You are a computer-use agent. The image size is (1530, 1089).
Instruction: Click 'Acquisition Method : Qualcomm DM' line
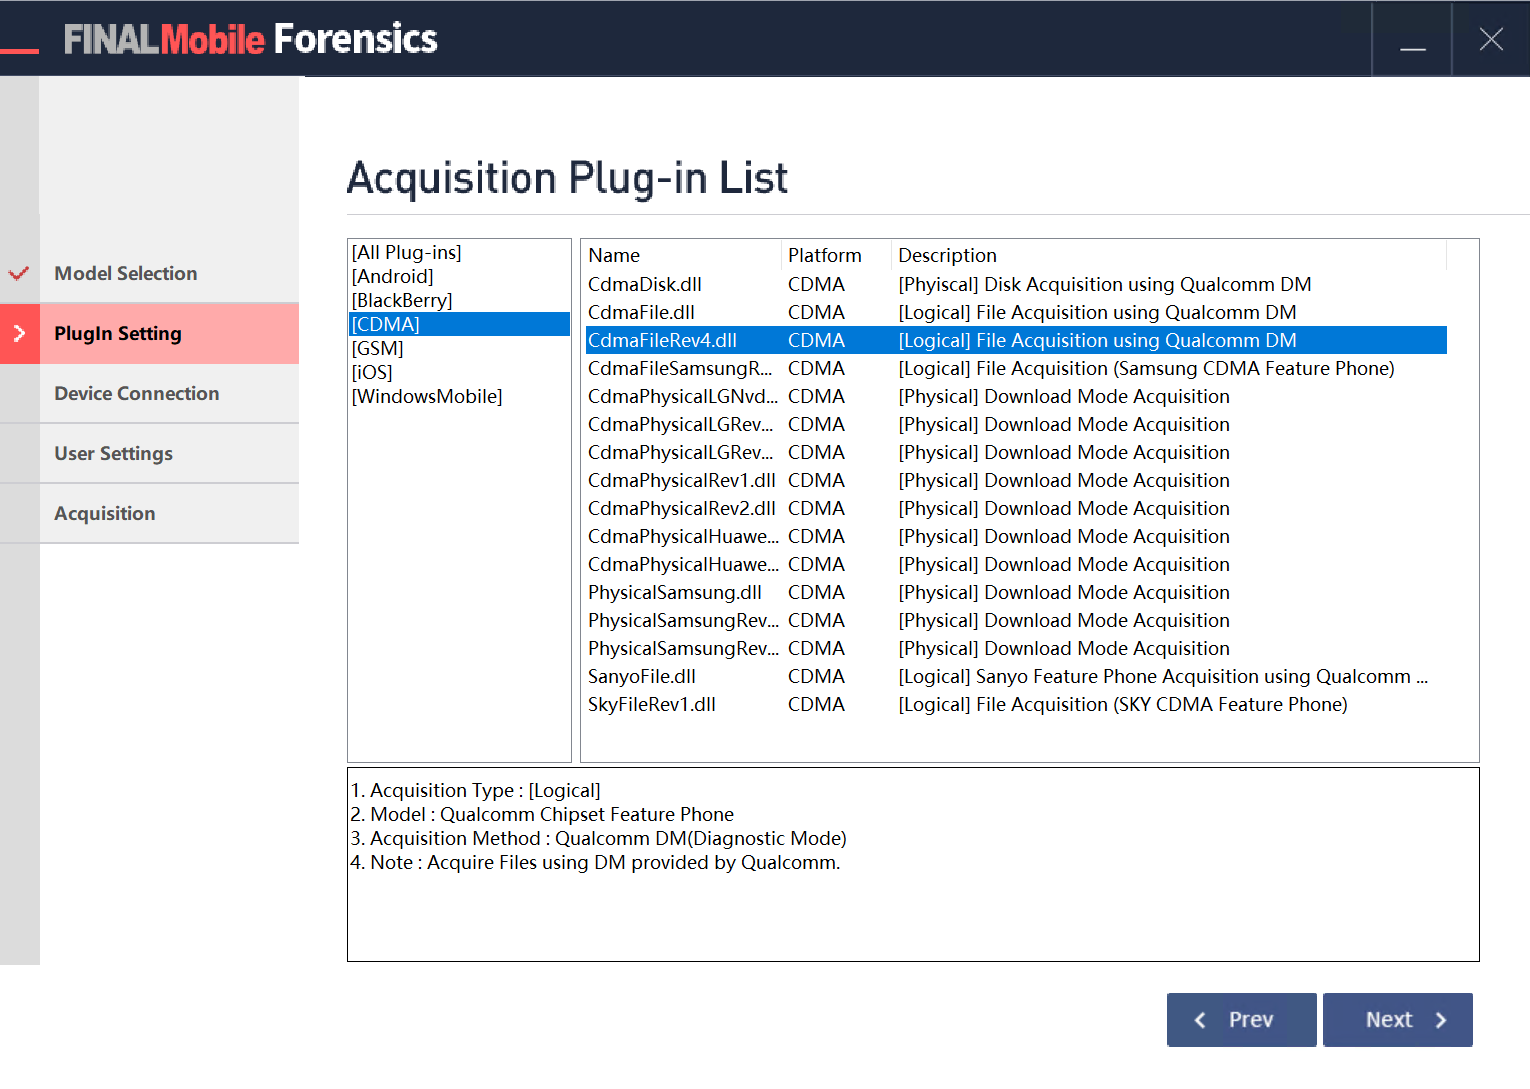coord(599,839)
